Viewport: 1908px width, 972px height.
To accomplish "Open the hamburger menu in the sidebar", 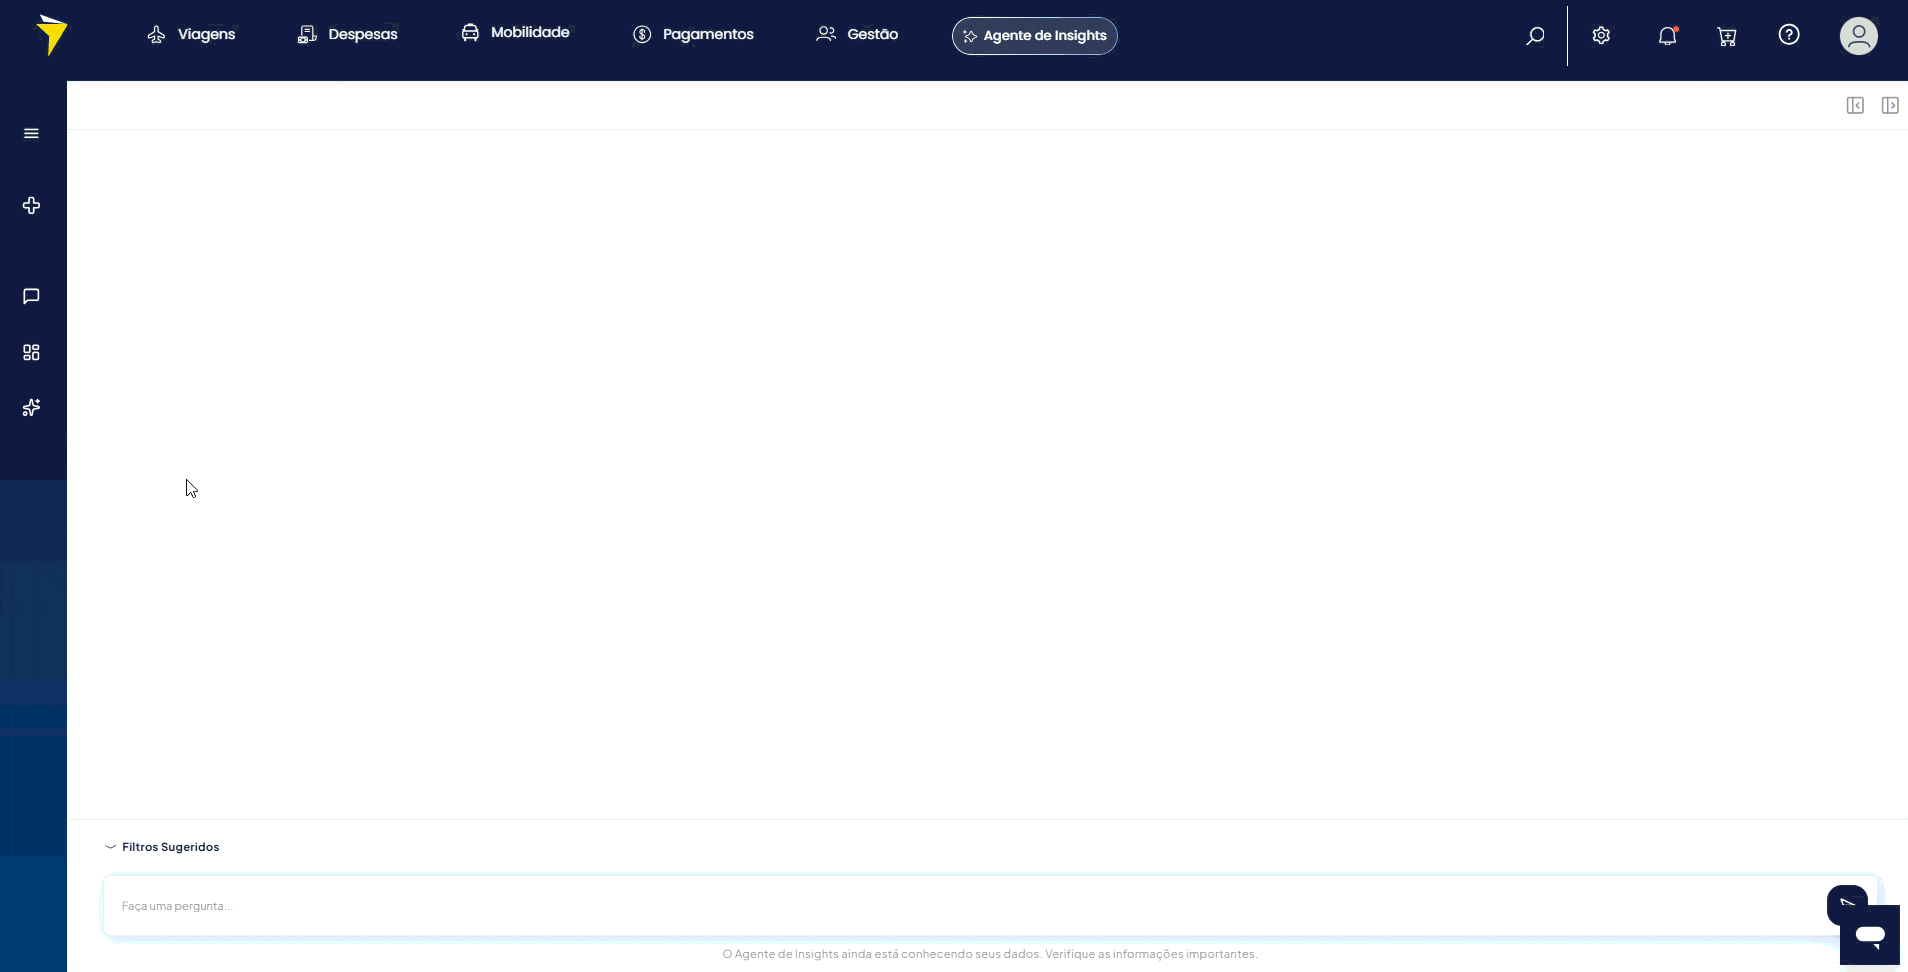I will 32,134.
